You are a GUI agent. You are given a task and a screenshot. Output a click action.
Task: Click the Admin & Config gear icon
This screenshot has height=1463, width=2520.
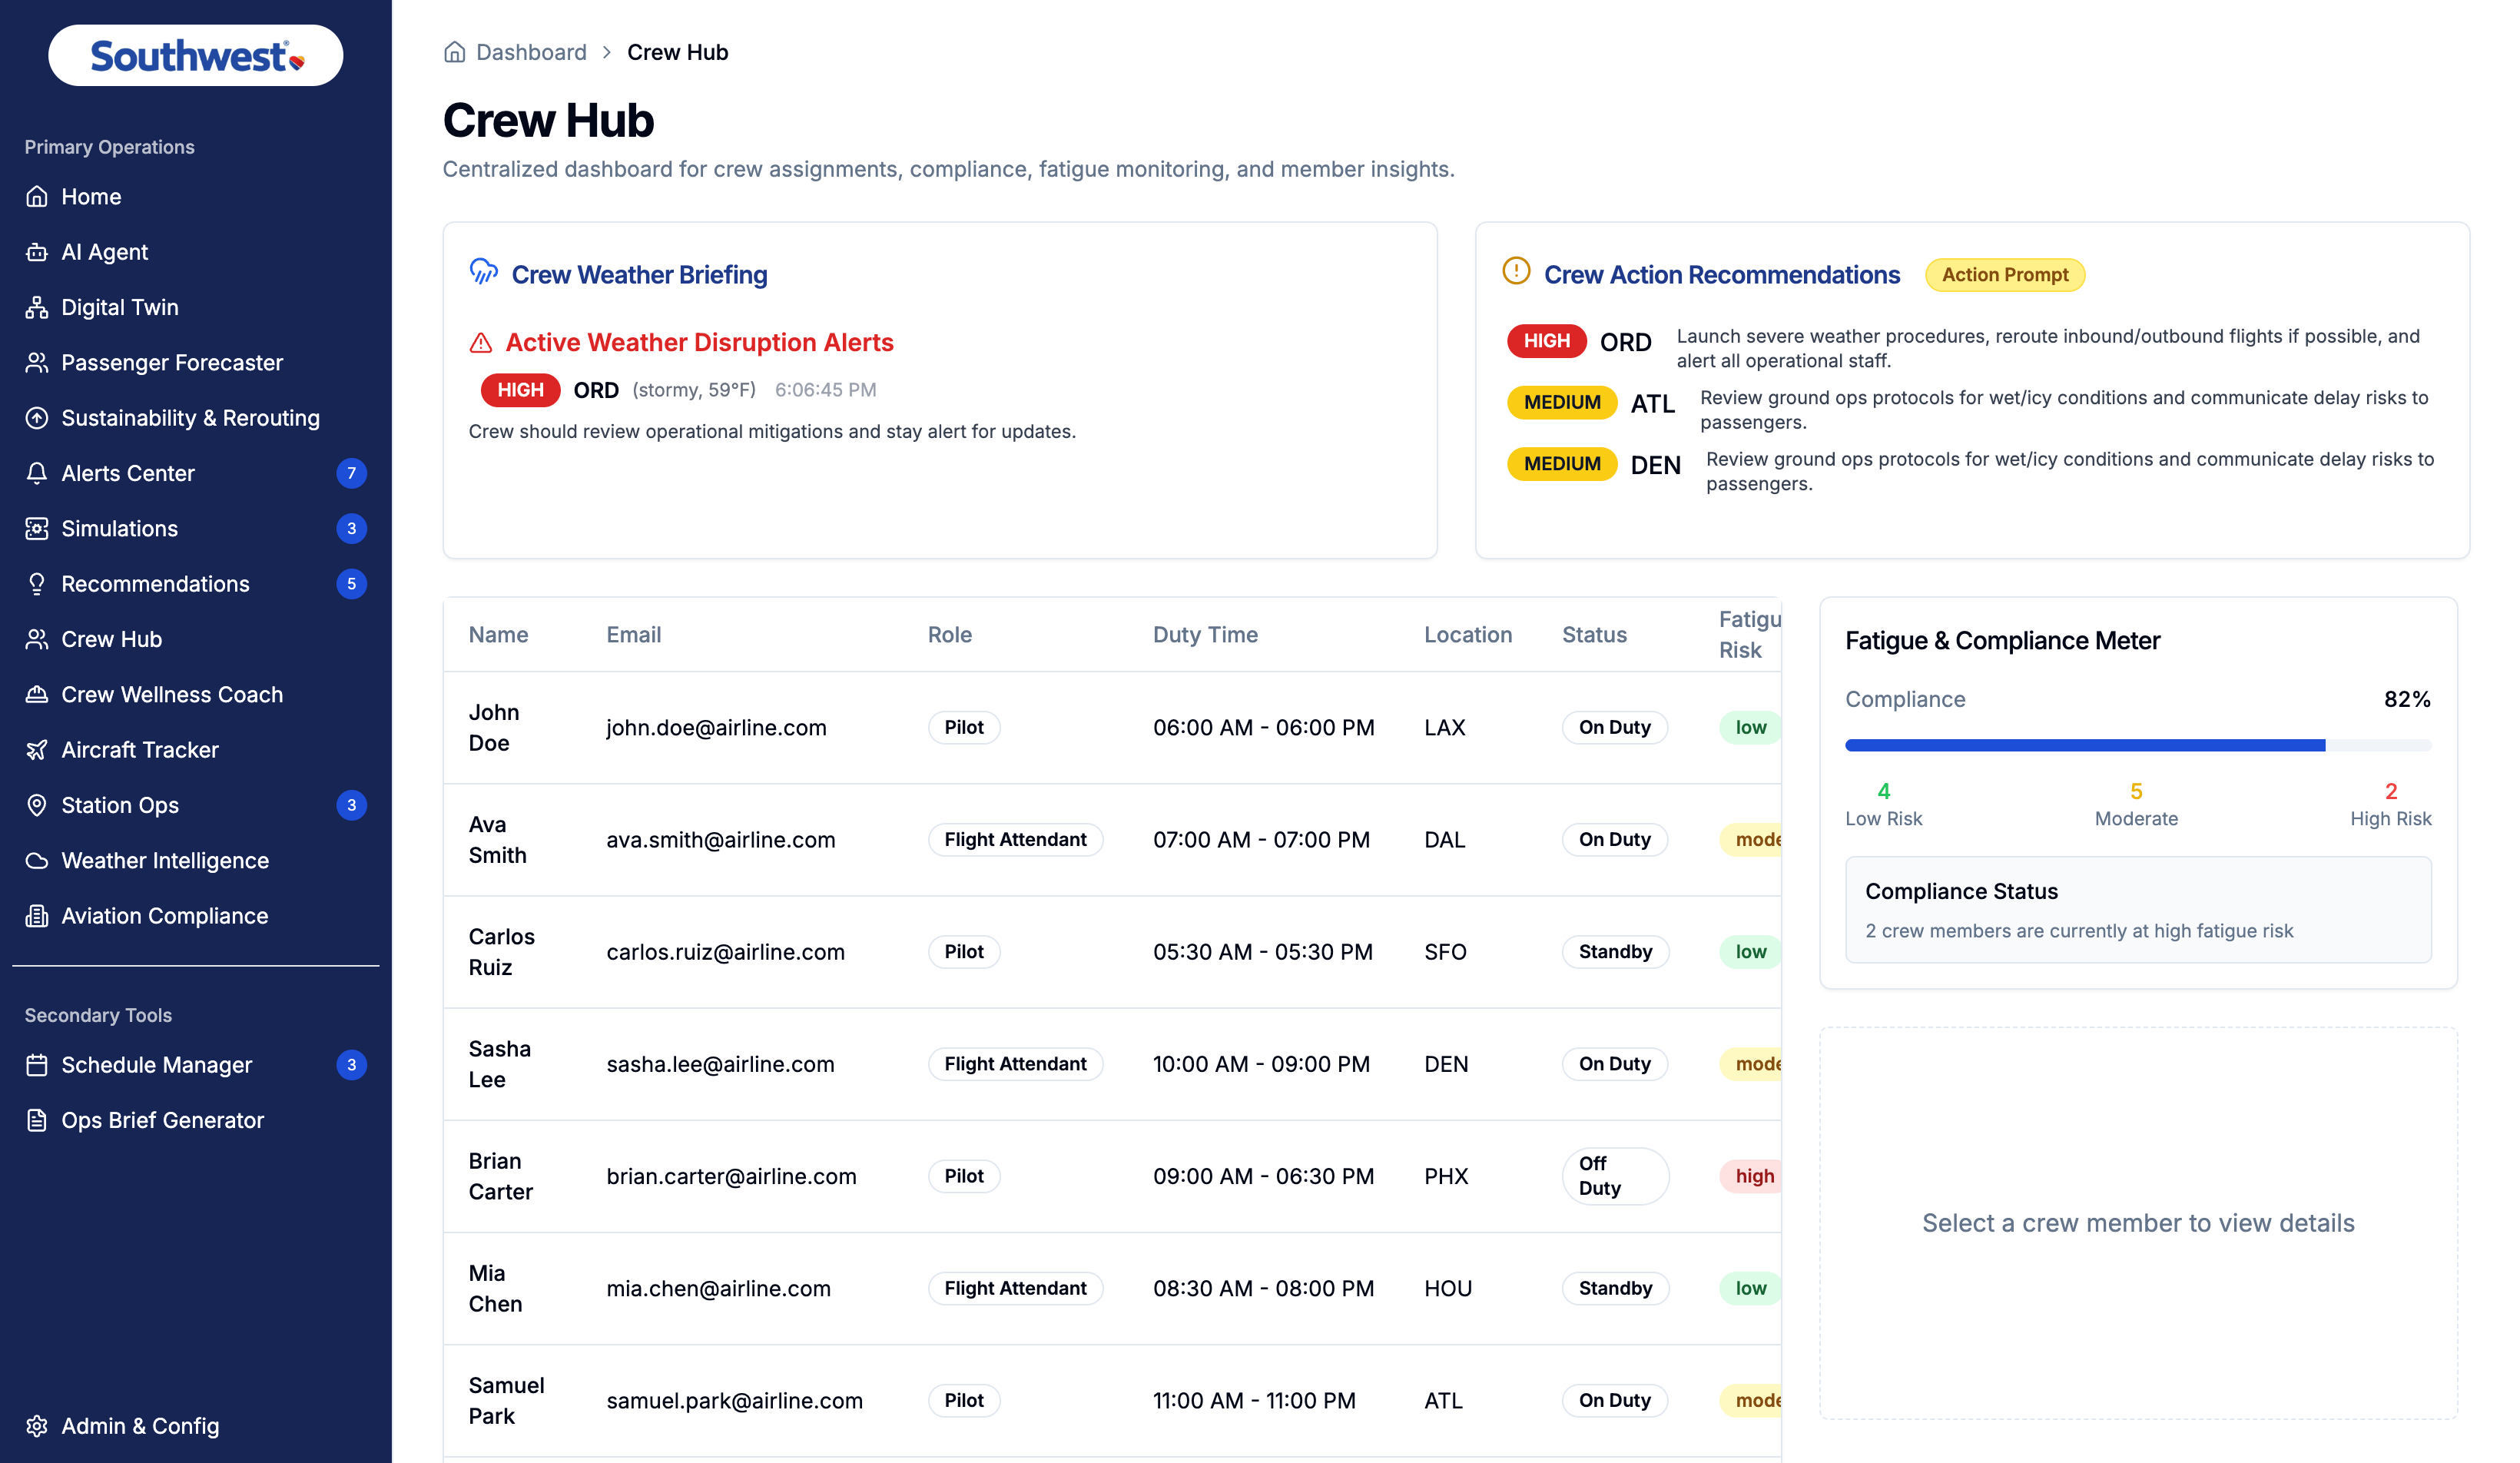click(x=37, y=1426)
